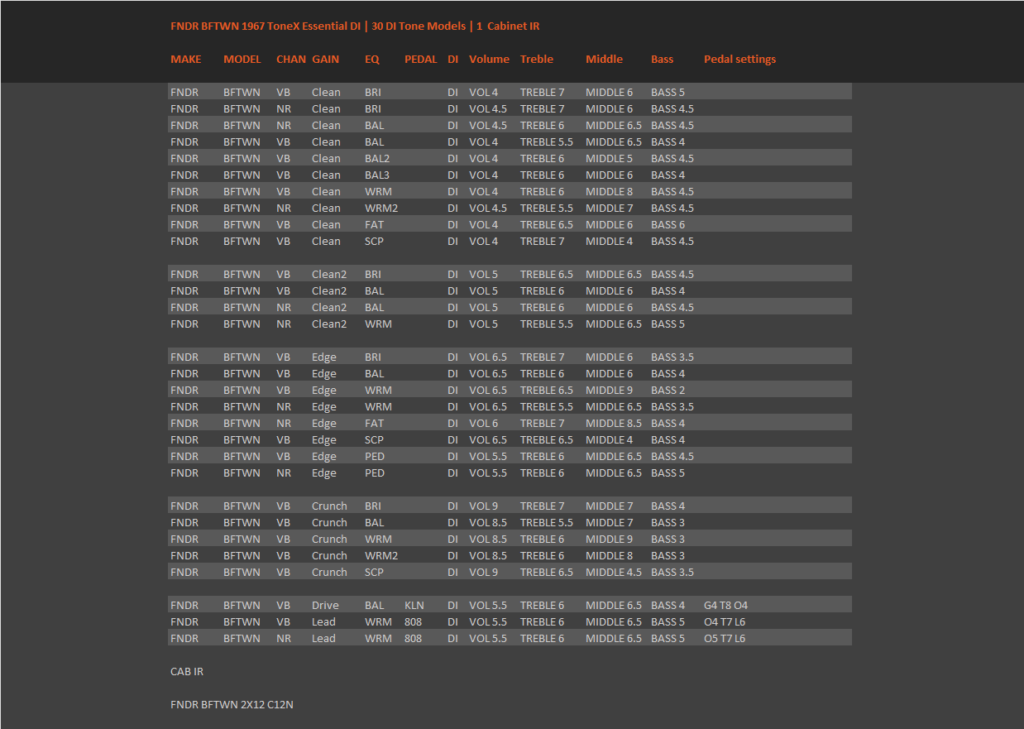Click Lead in the NR Lead row
Image resolution: width=1024 pixels, height=729 pixels.
tap(323, 638)
